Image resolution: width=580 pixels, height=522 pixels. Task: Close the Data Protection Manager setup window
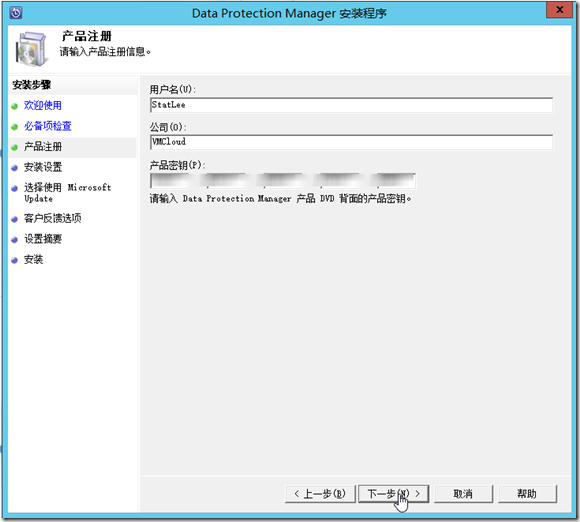pos(559,10)
